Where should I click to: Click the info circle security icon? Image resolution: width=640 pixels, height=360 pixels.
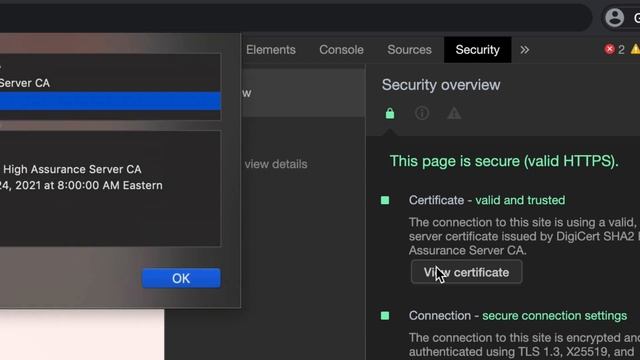pyautogui.click(x=422, y=113)
